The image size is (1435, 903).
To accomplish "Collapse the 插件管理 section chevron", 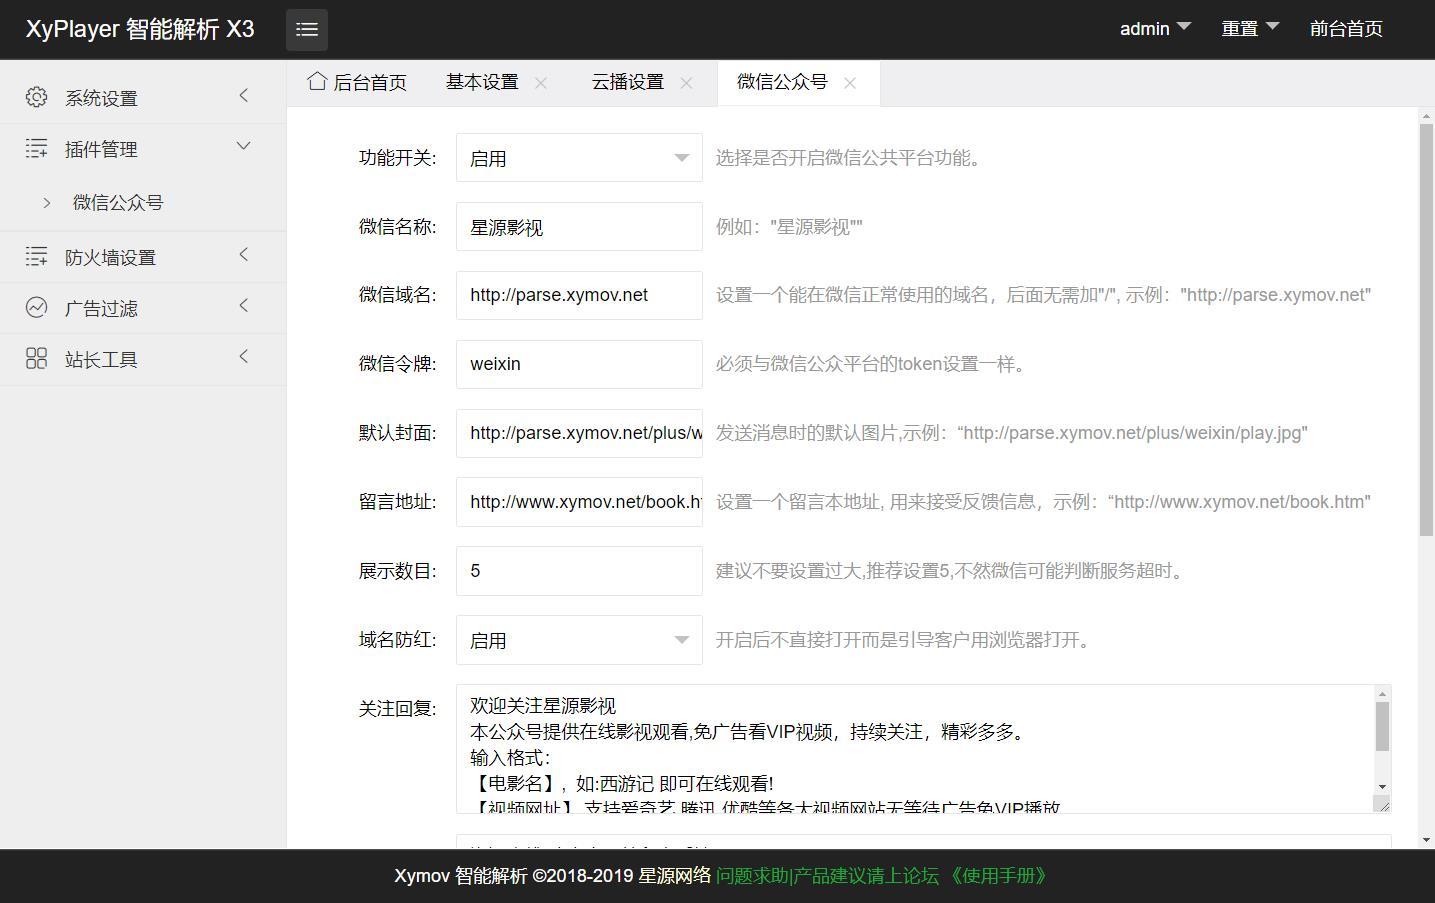I will 243,145.
